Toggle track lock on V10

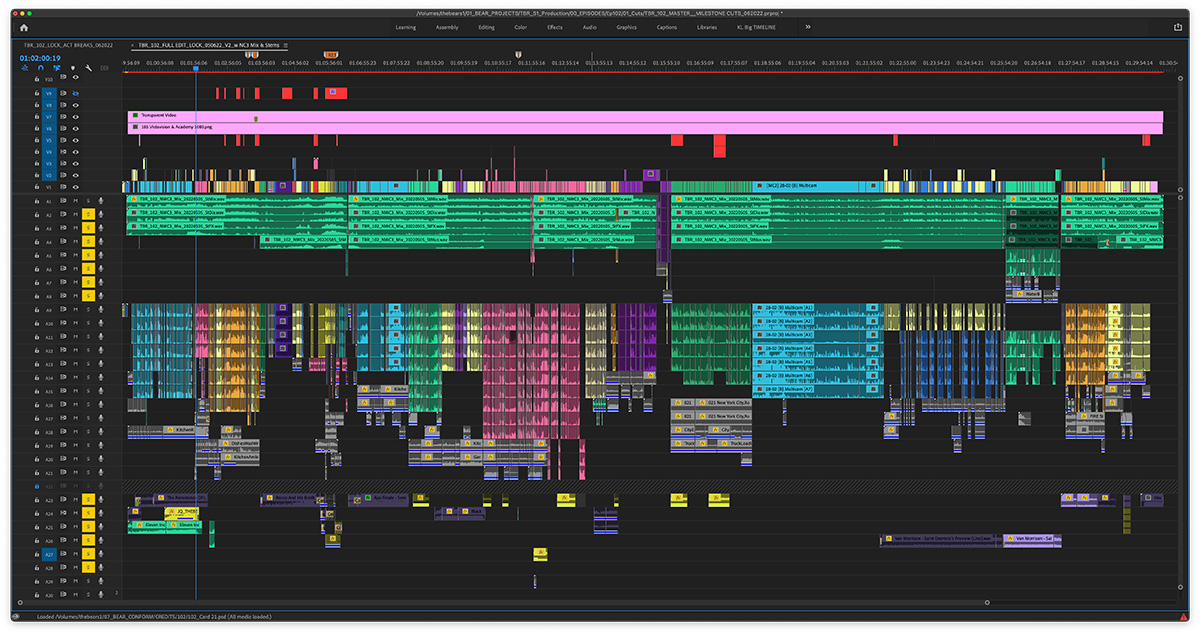coord(37,79)
